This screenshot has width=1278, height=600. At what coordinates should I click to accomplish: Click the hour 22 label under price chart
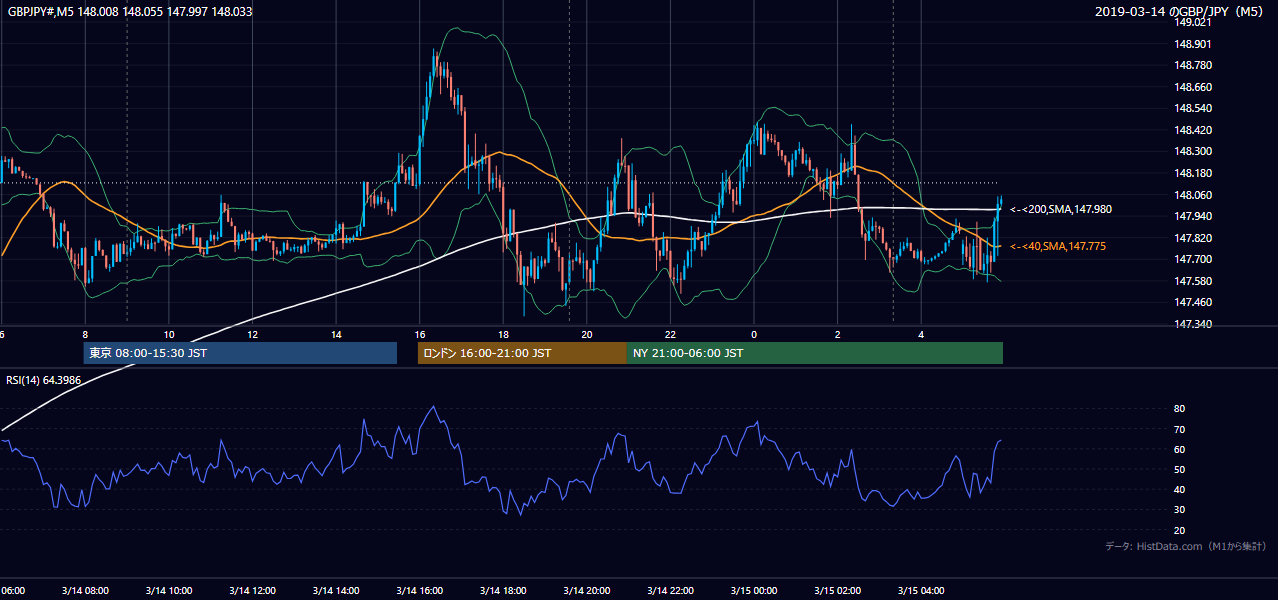coord(671,335)
